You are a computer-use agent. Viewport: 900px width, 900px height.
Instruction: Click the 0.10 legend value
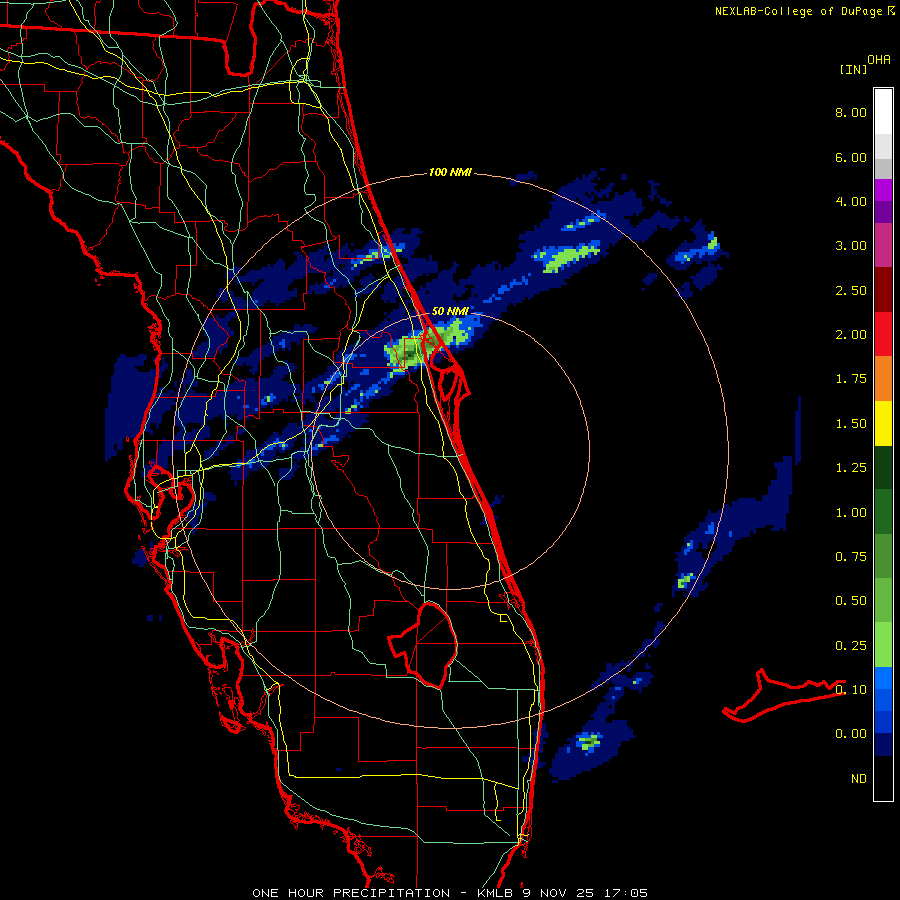pyautogui.click(x=851, y=689)
